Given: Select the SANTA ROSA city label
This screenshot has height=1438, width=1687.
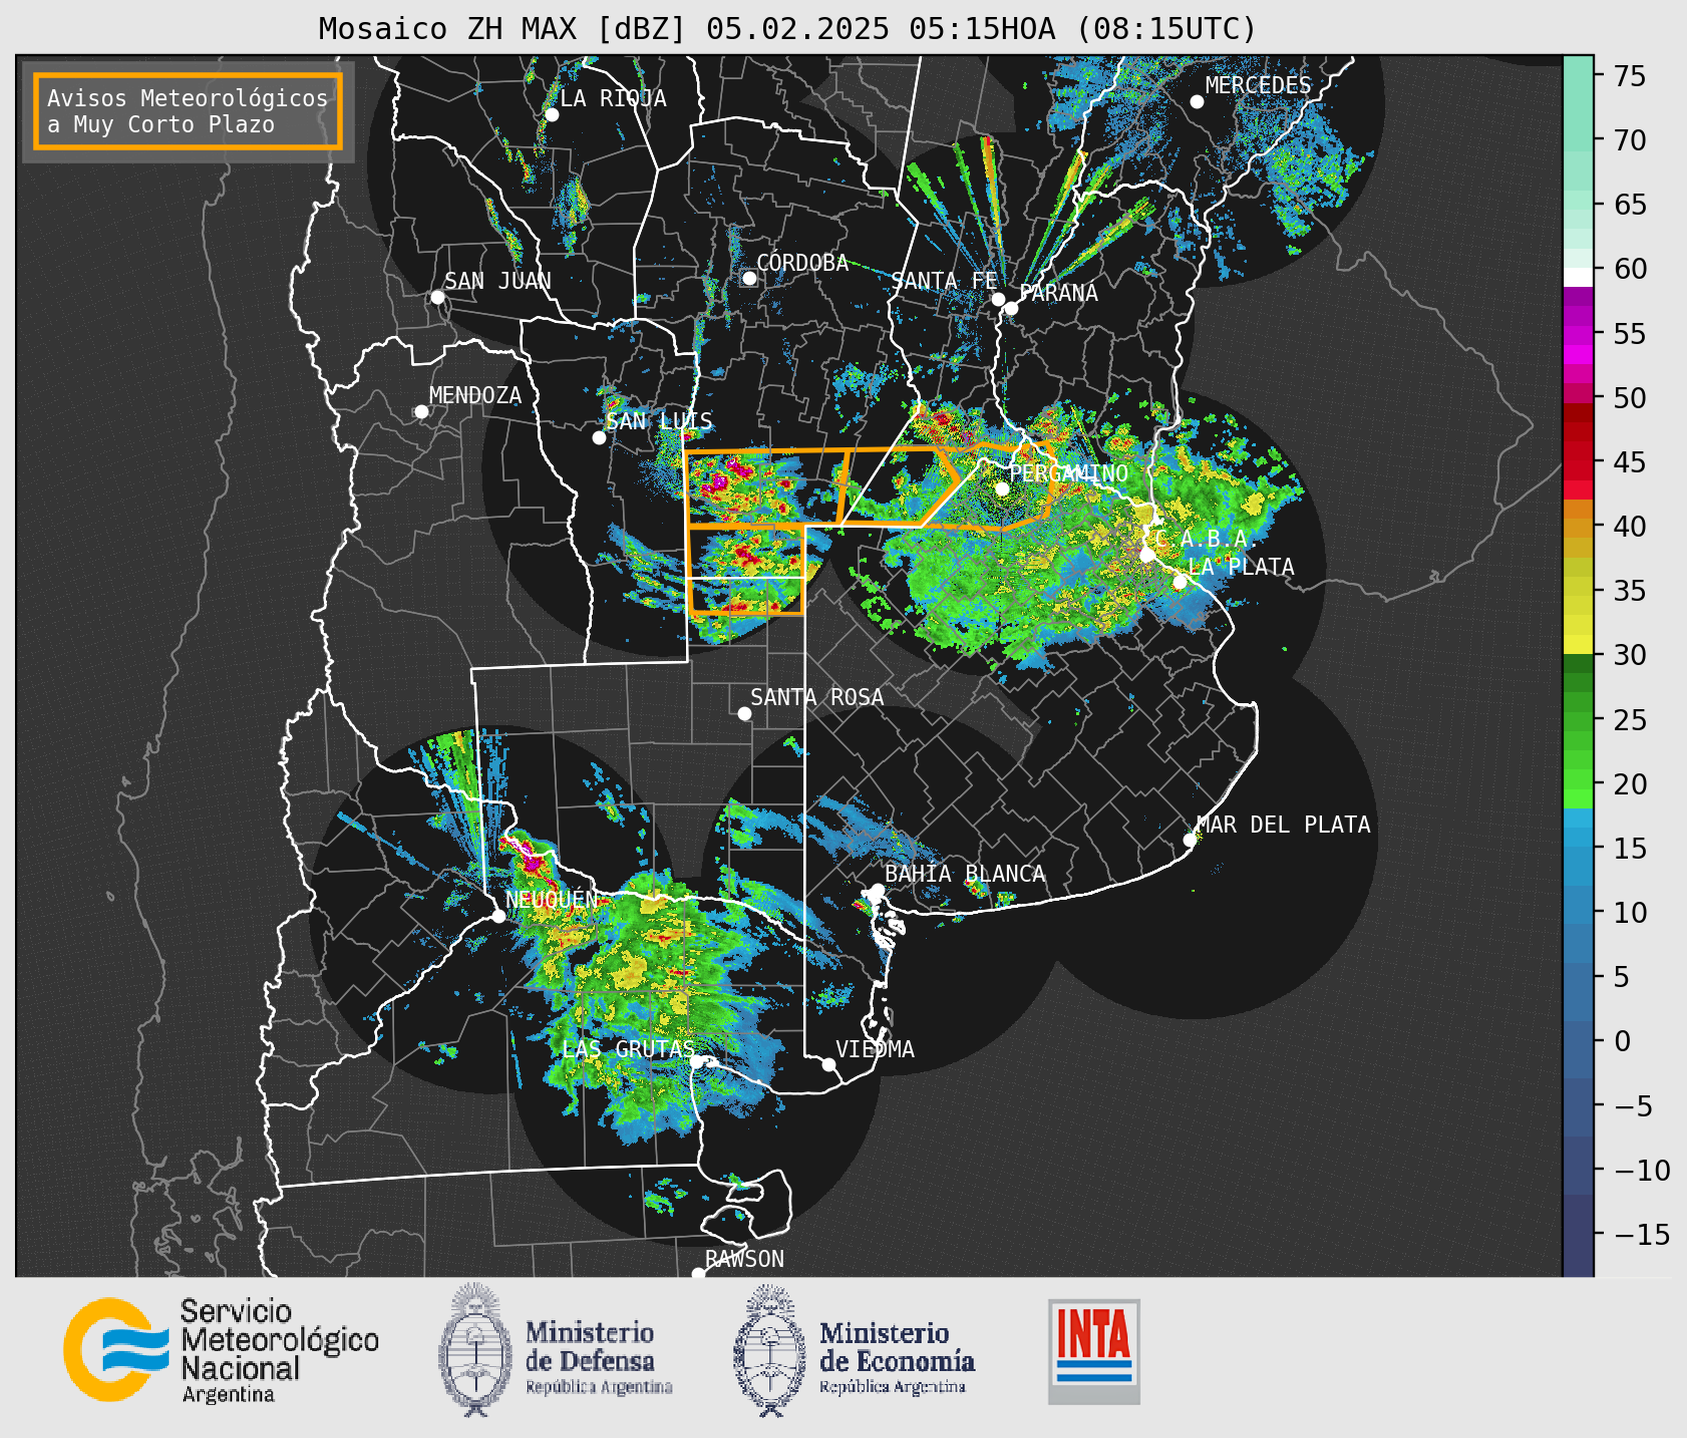Looking at the screenshot, I should [x=817, y=697].
